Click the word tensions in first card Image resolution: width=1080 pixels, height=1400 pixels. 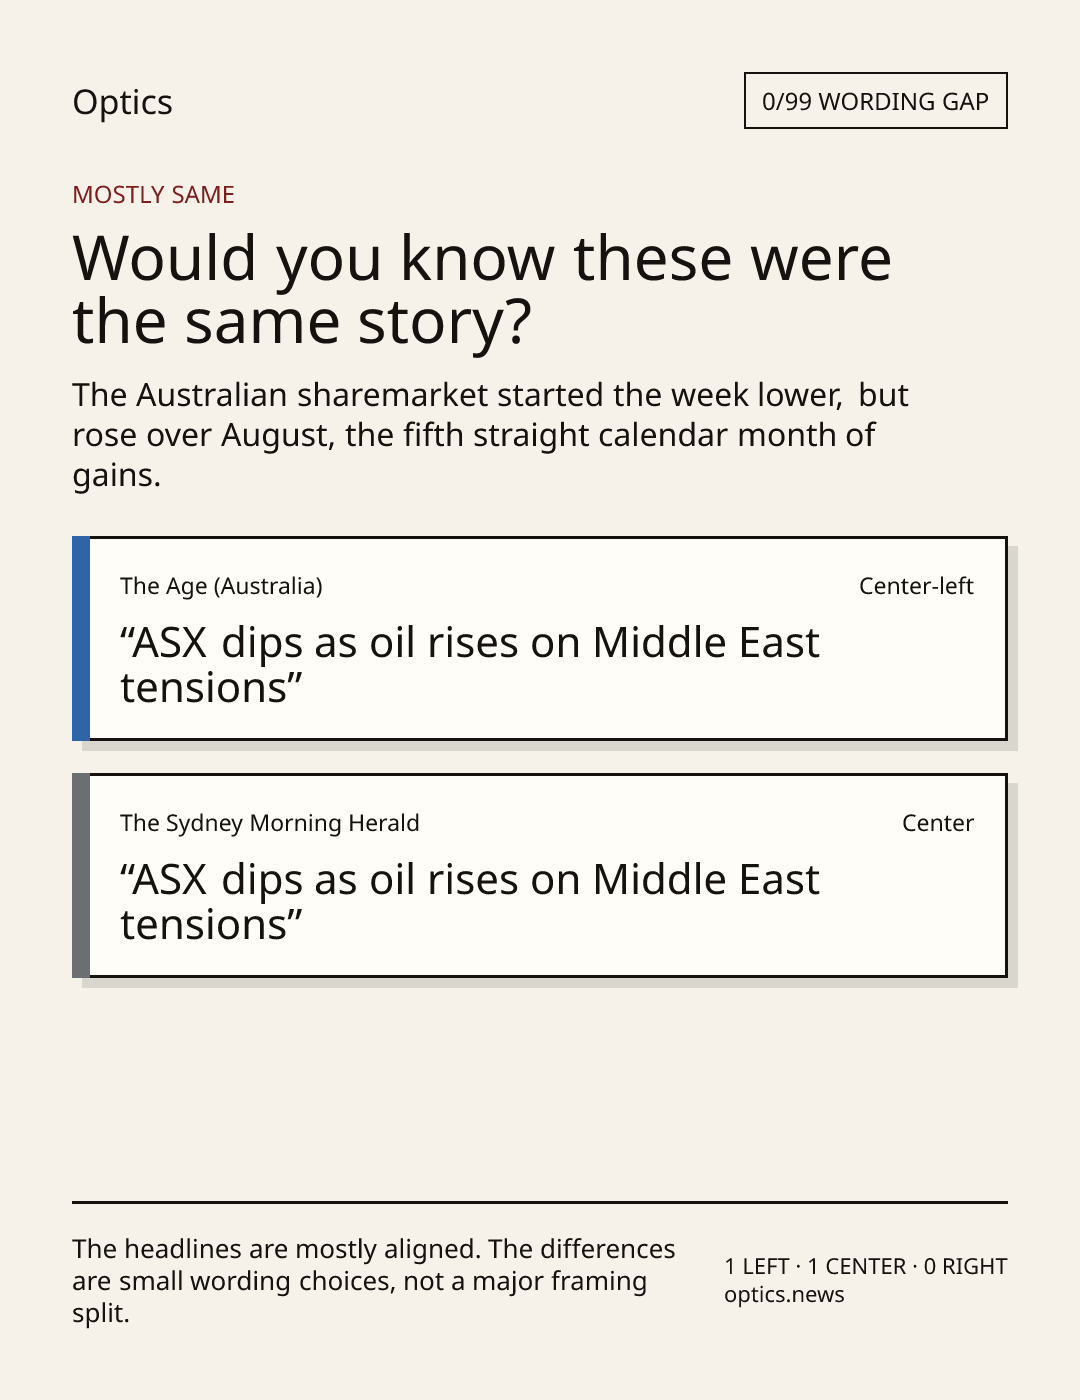[x=204, y=689]
